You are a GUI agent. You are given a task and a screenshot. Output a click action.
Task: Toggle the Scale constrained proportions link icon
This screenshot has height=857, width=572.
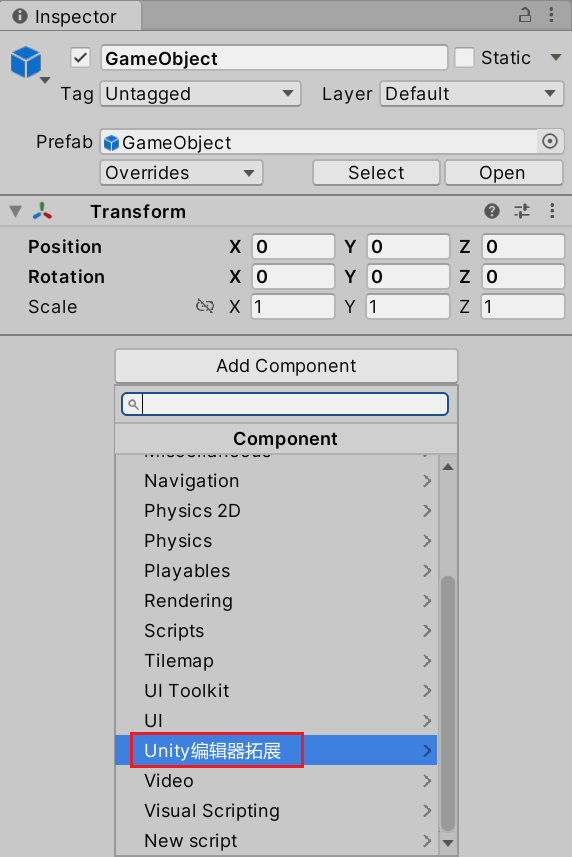pyautogui.click(x=205, y=306)
